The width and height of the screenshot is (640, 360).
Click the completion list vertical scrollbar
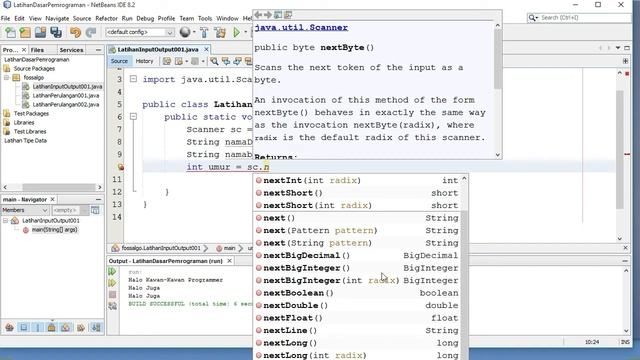pyautogui.click(x=464, y=267)
